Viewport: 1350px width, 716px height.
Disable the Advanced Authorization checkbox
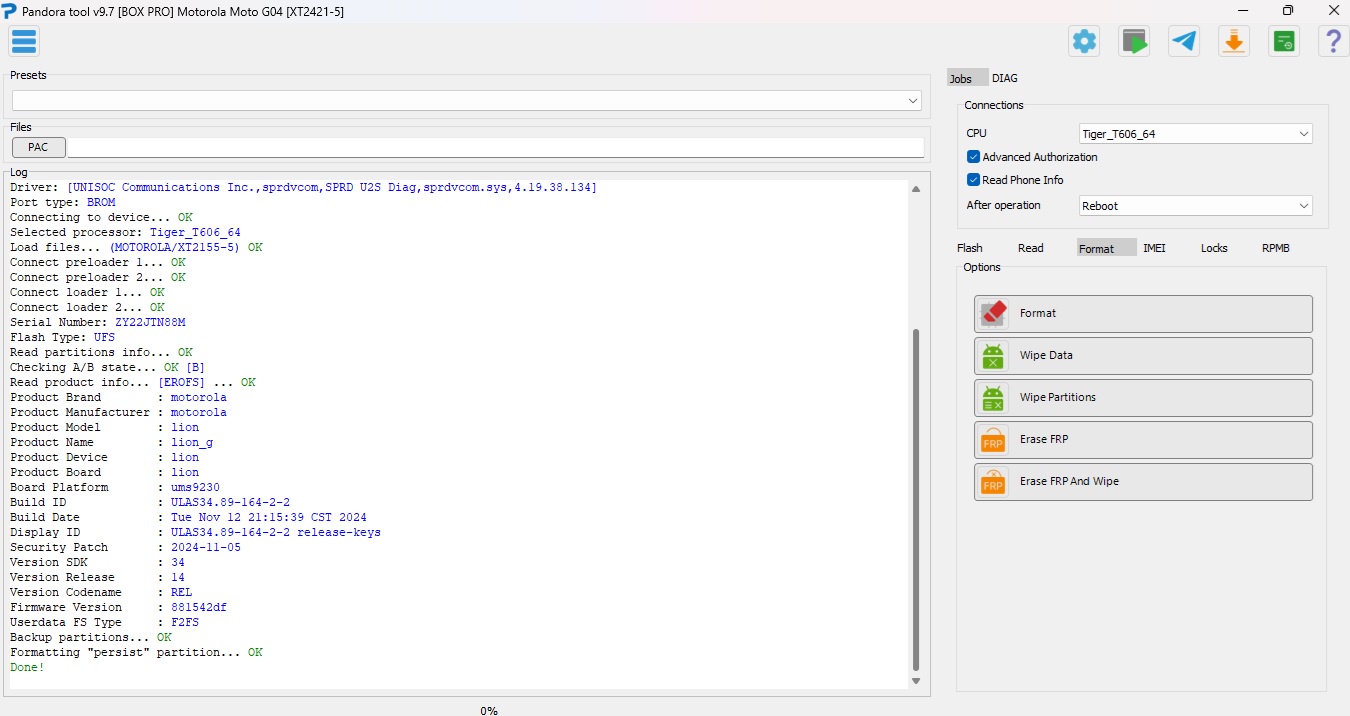point(973,157)
